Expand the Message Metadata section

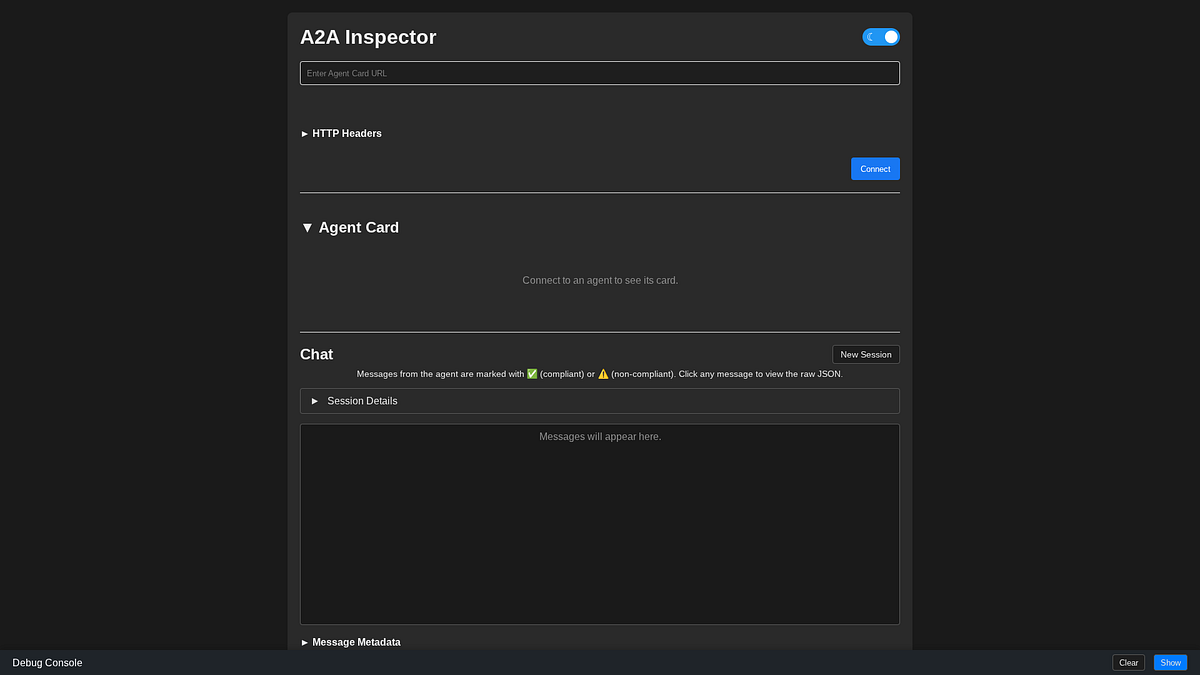point(355,642)
